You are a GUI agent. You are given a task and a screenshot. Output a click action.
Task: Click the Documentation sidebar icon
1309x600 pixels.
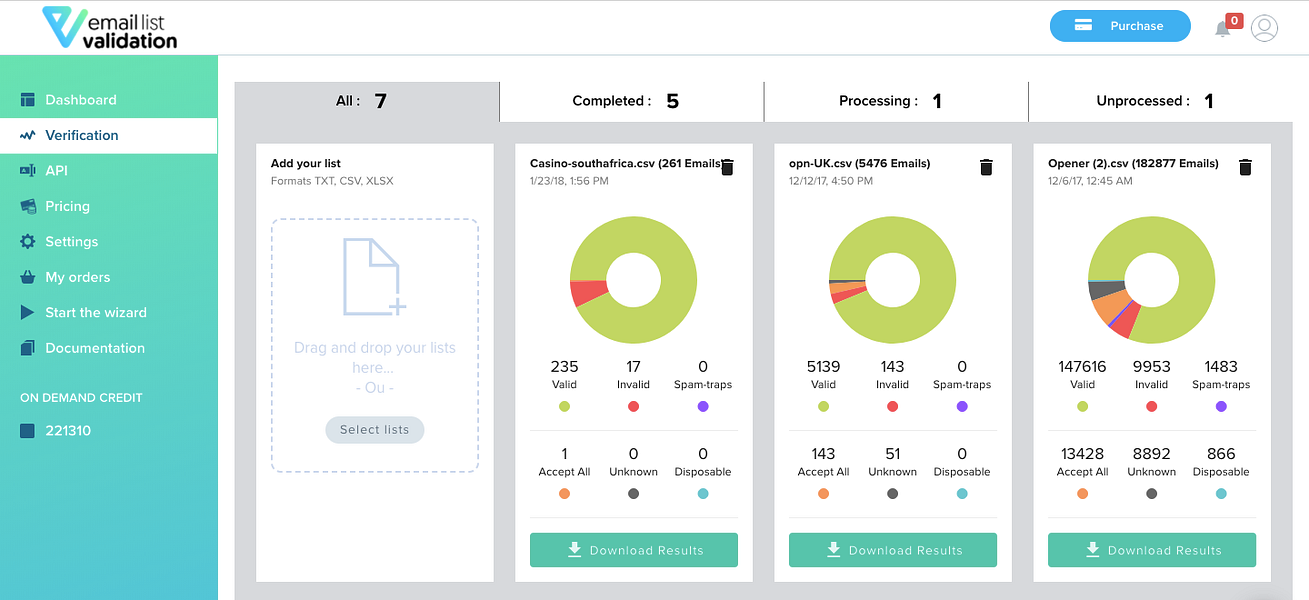click(x=27, y=348)
